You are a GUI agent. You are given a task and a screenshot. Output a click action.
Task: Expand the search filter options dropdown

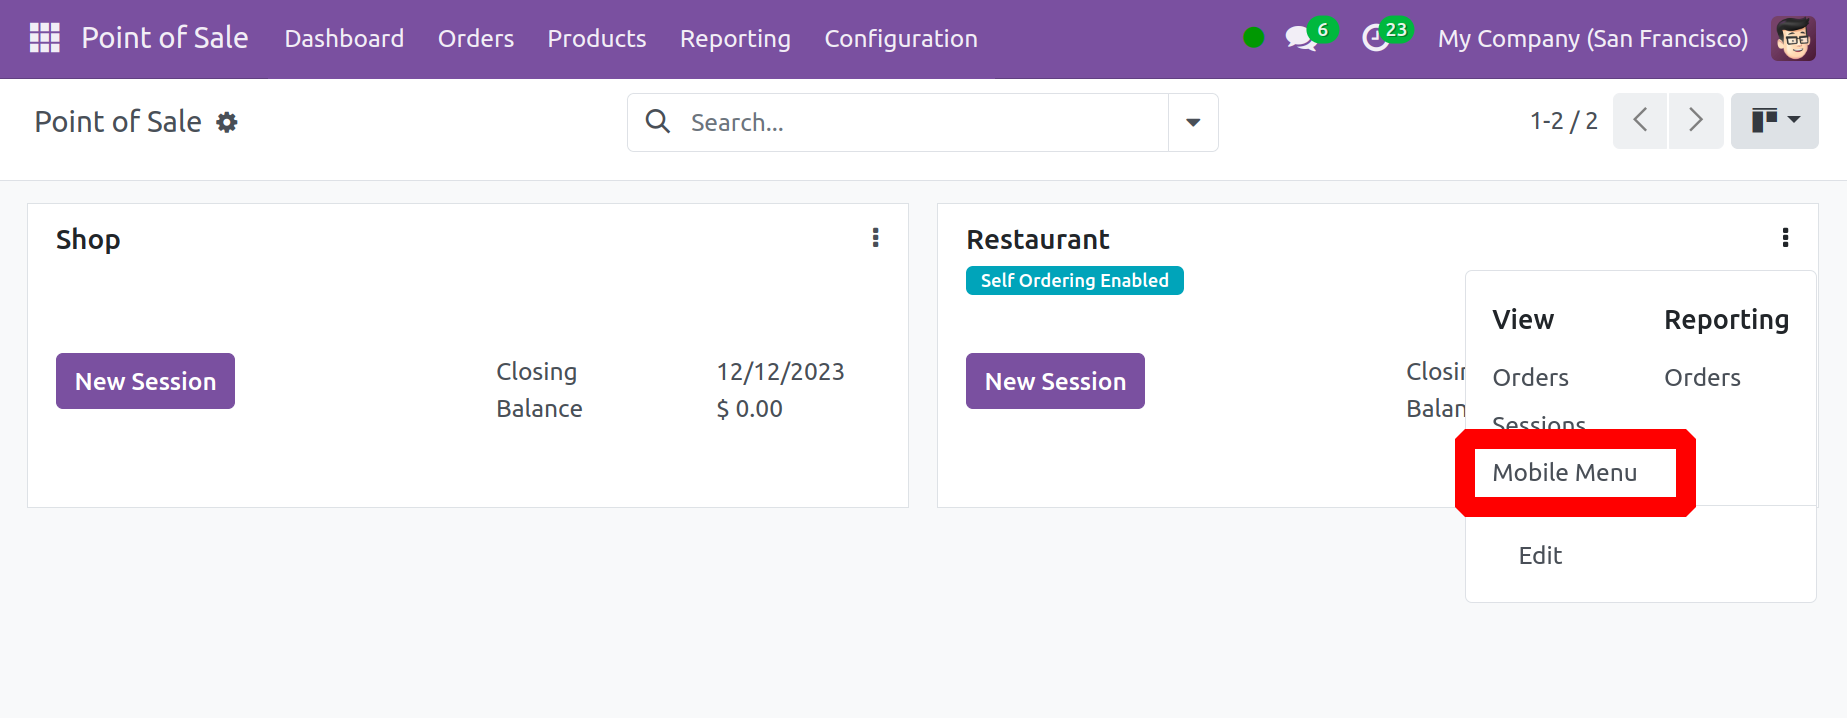point(1193,122)
